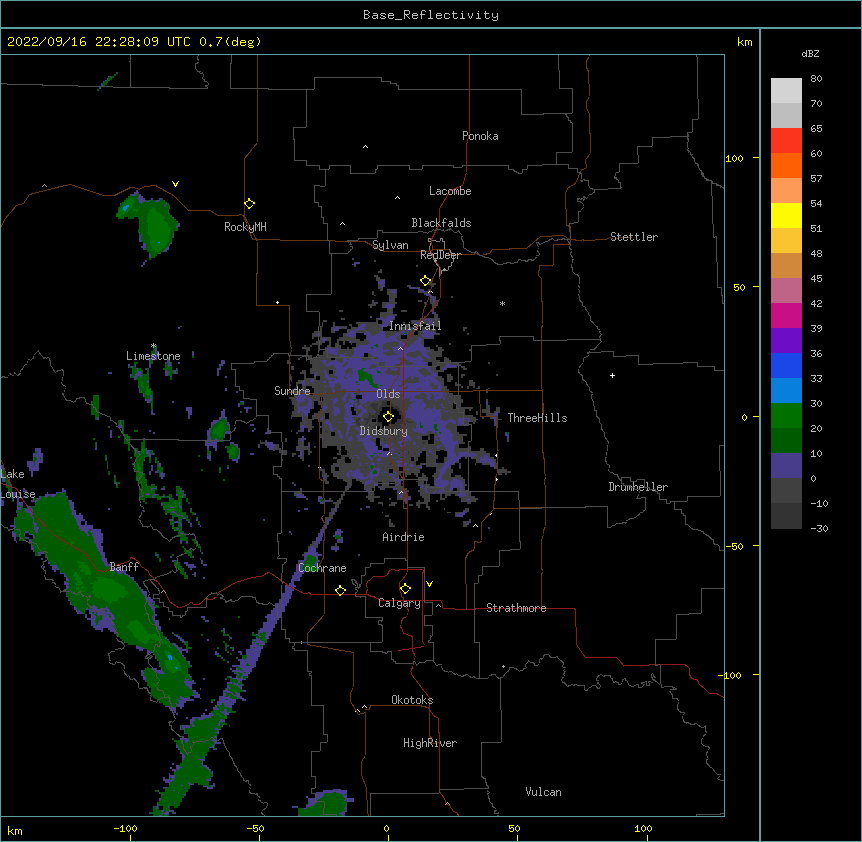This screenshot has width=862, height=842.
Task: Choose the slate 0–10 dBZ legend swatch
Action: [x=786, y=466]
